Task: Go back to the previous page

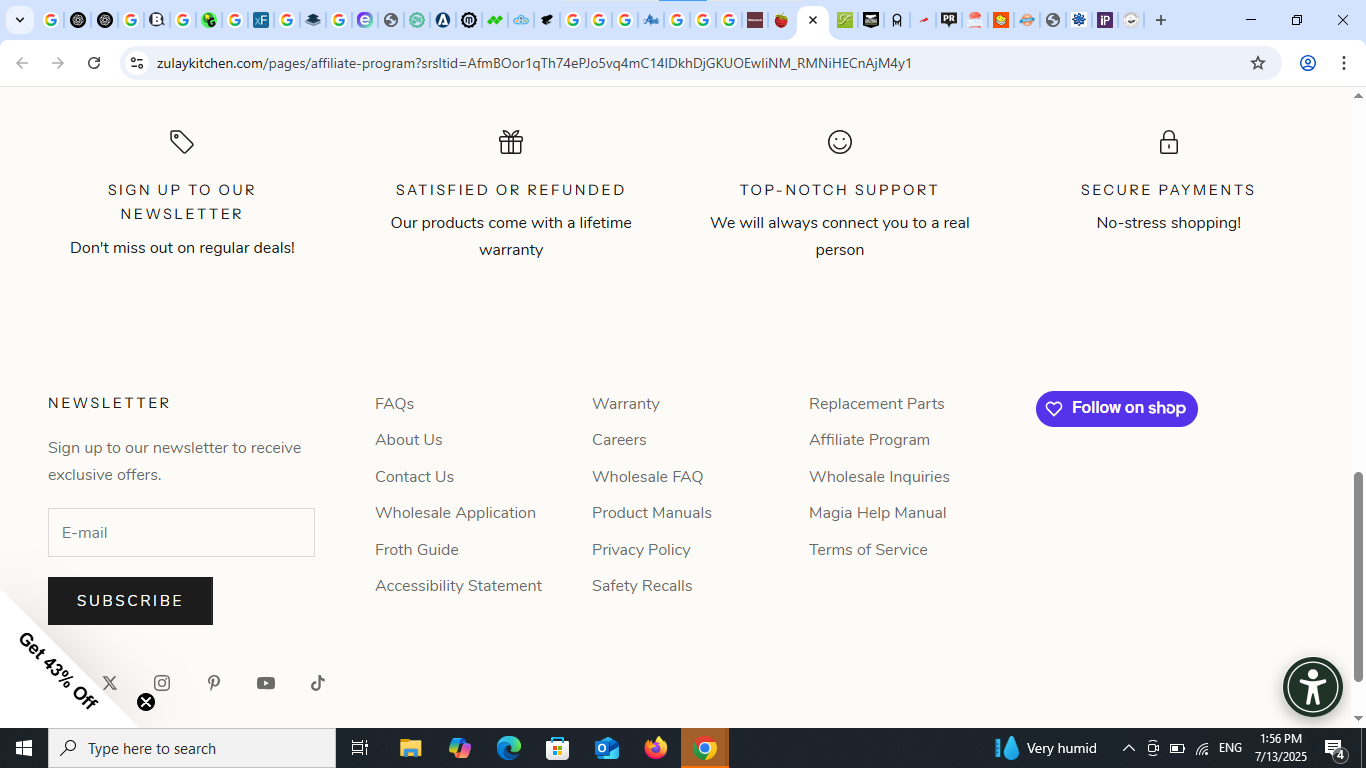Action: click(22, 63)
